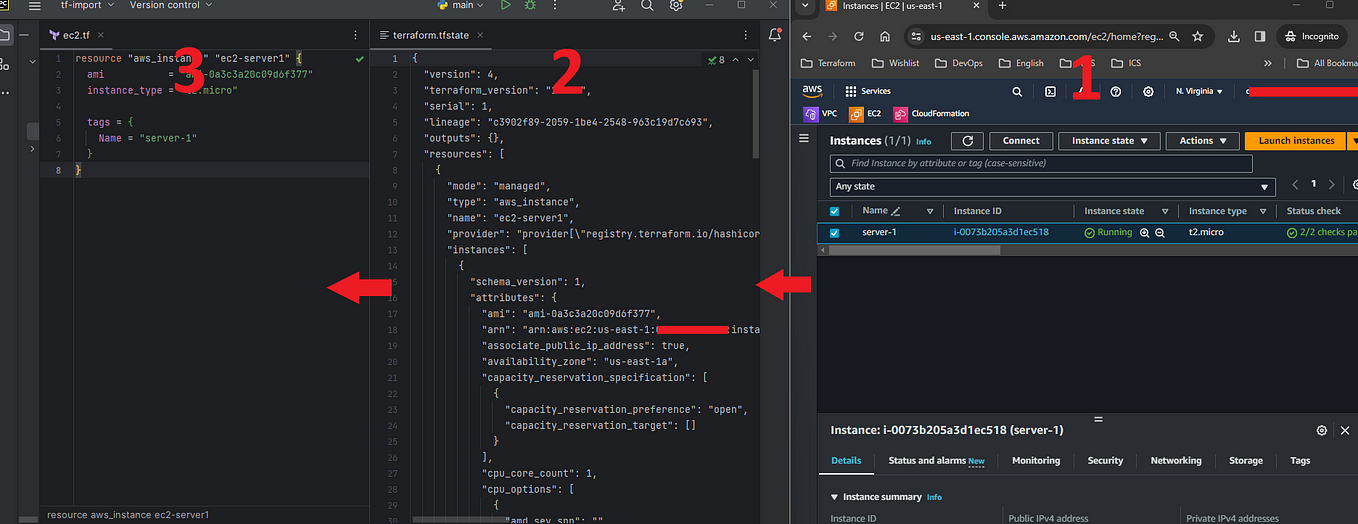
Task: Open the Any state filter dropdown
Action: (x=1053, y=187)
